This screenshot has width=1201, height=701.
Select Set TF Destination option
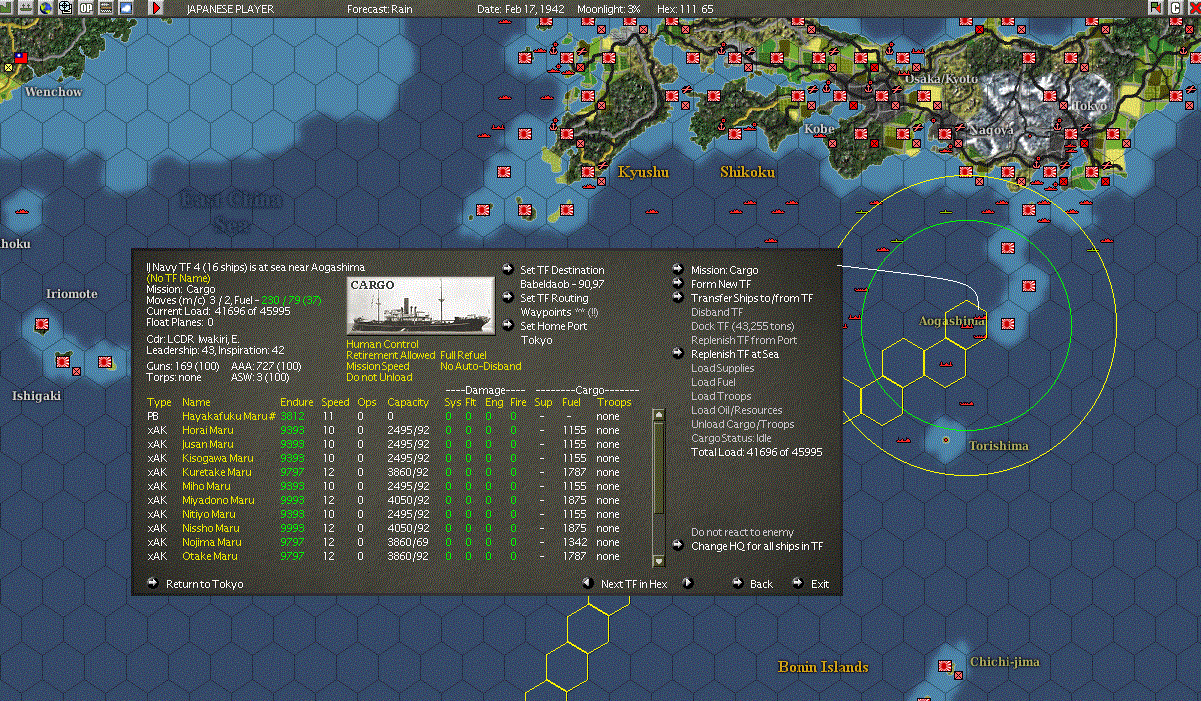562,270
